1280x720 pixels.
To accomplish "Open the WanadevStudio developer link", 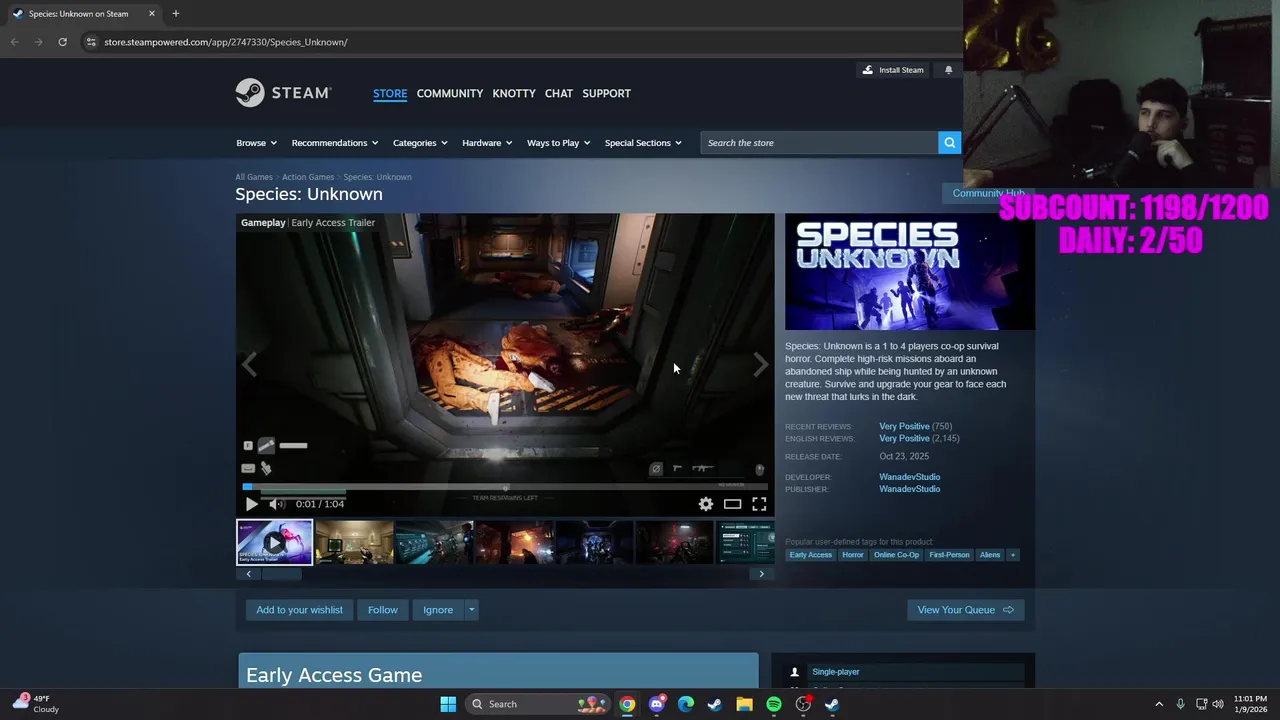I will click(x=910, y=477).
